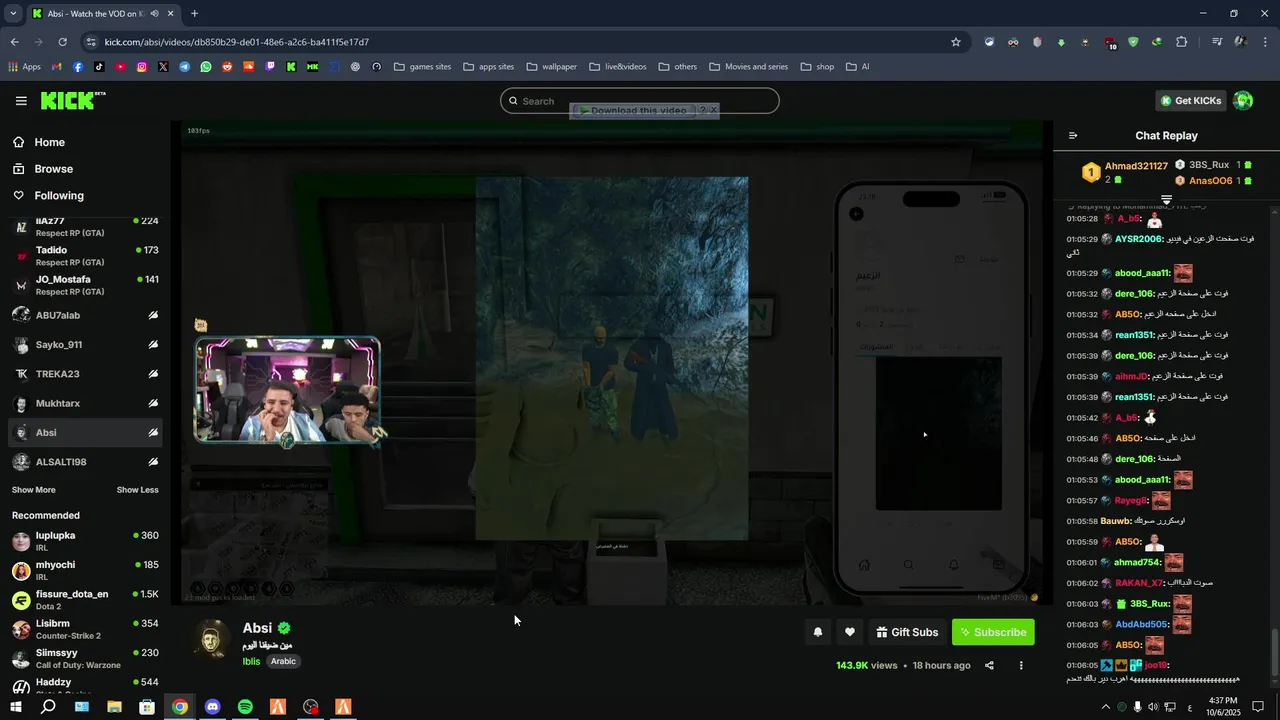Viewport: 1280px width, 720px height.
Task: Open Mukhtarx channel in sidebar
Action: point(84,403)
